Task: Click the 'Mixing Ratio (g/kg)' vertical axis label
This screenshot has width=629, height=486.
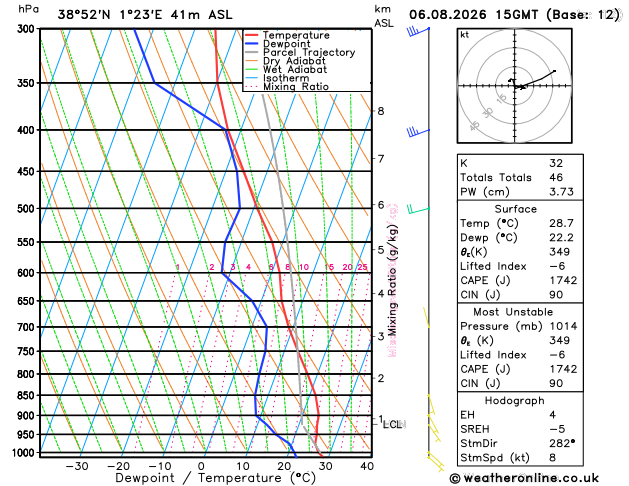Action: (393, 280)
